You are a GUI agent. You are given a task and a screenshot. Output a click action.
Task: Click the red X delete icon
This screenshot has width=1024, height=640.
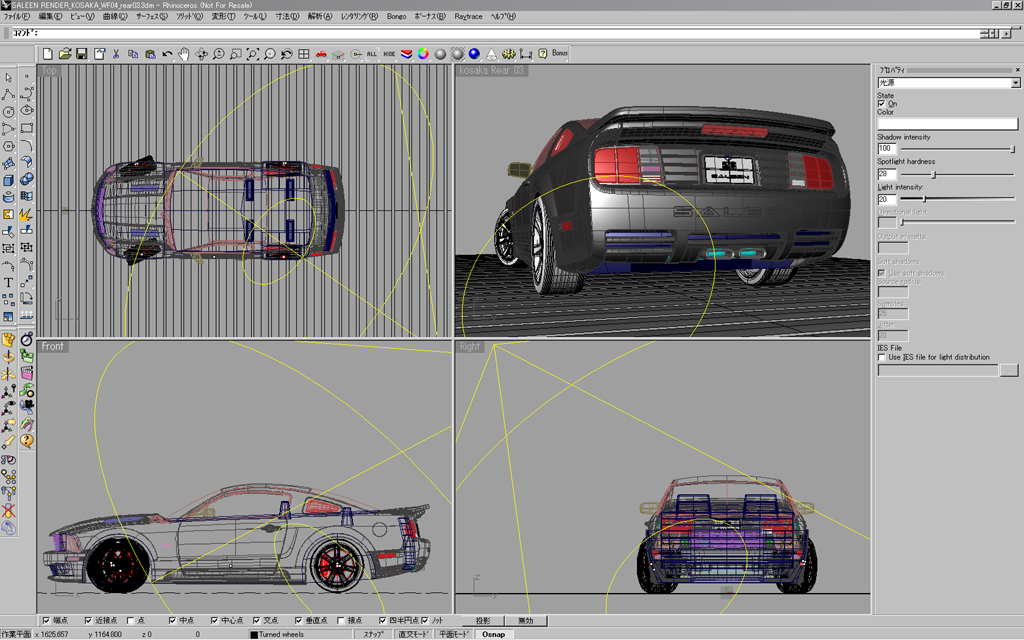pos(8,511)
